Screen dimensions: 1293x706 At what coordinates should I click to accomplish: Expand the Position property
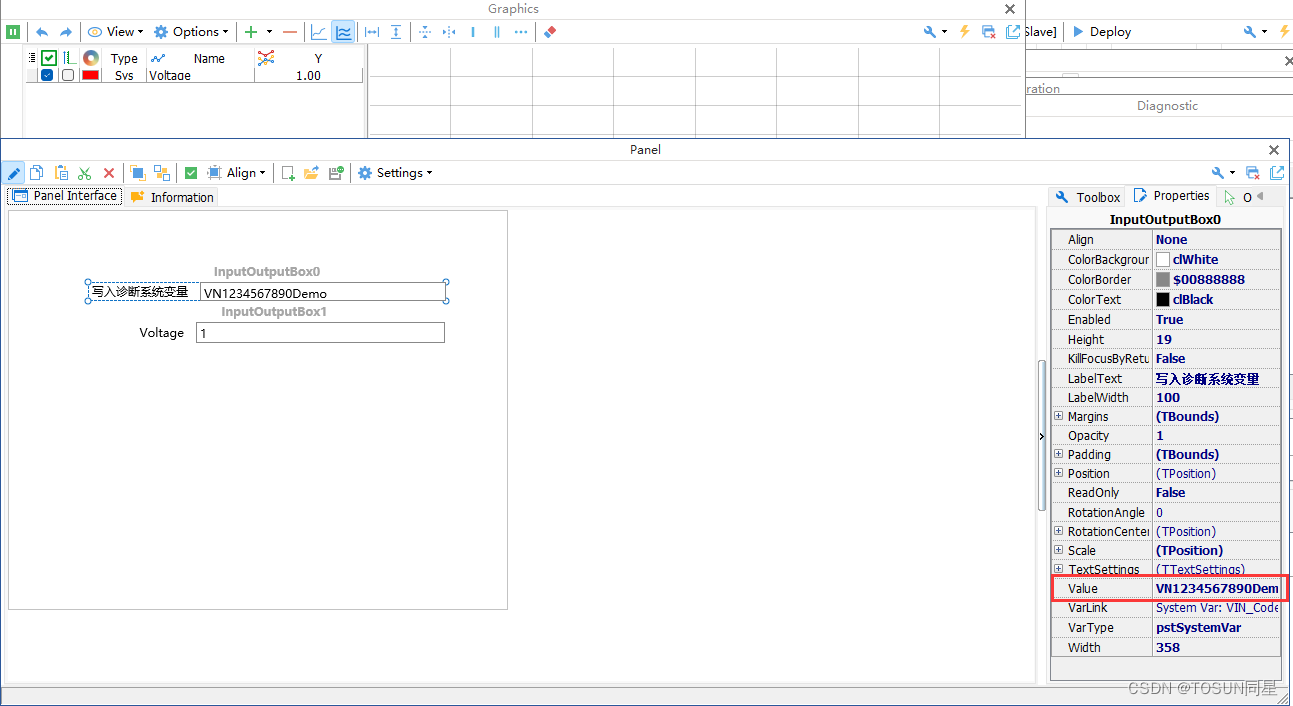coord(1058,473)
